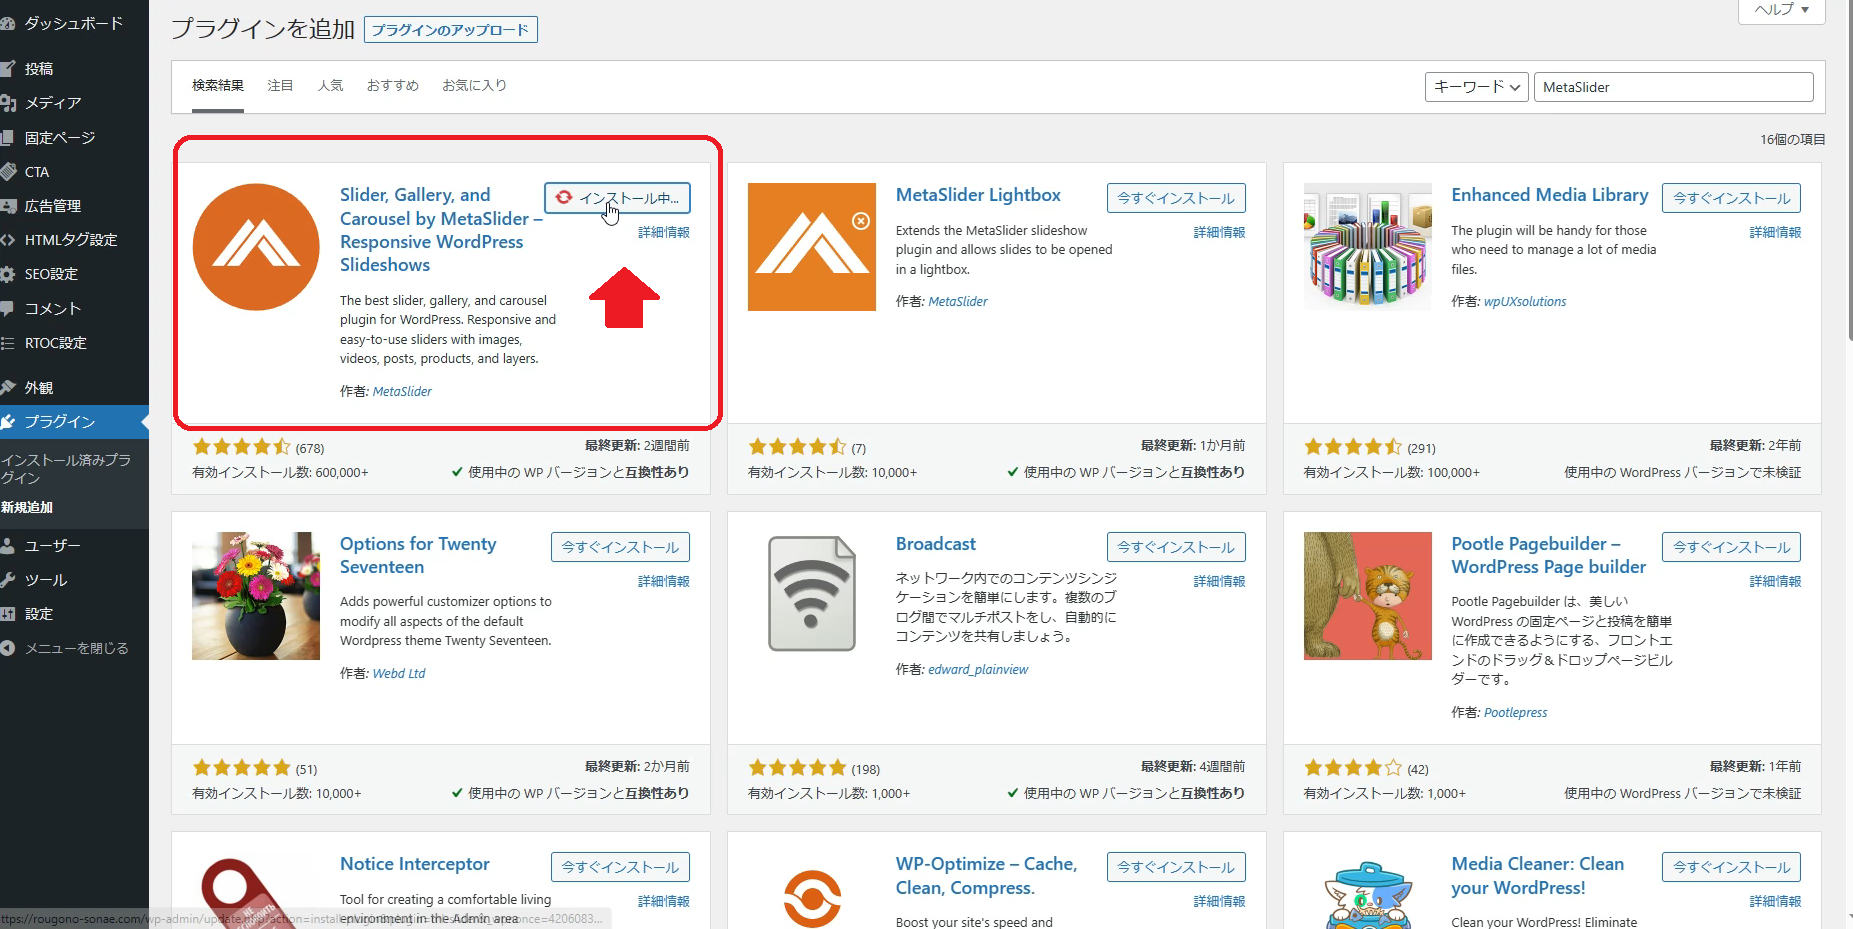Click プラグインのアップロード button
This screenshot has height=929, width=1853.
point(451,30)
